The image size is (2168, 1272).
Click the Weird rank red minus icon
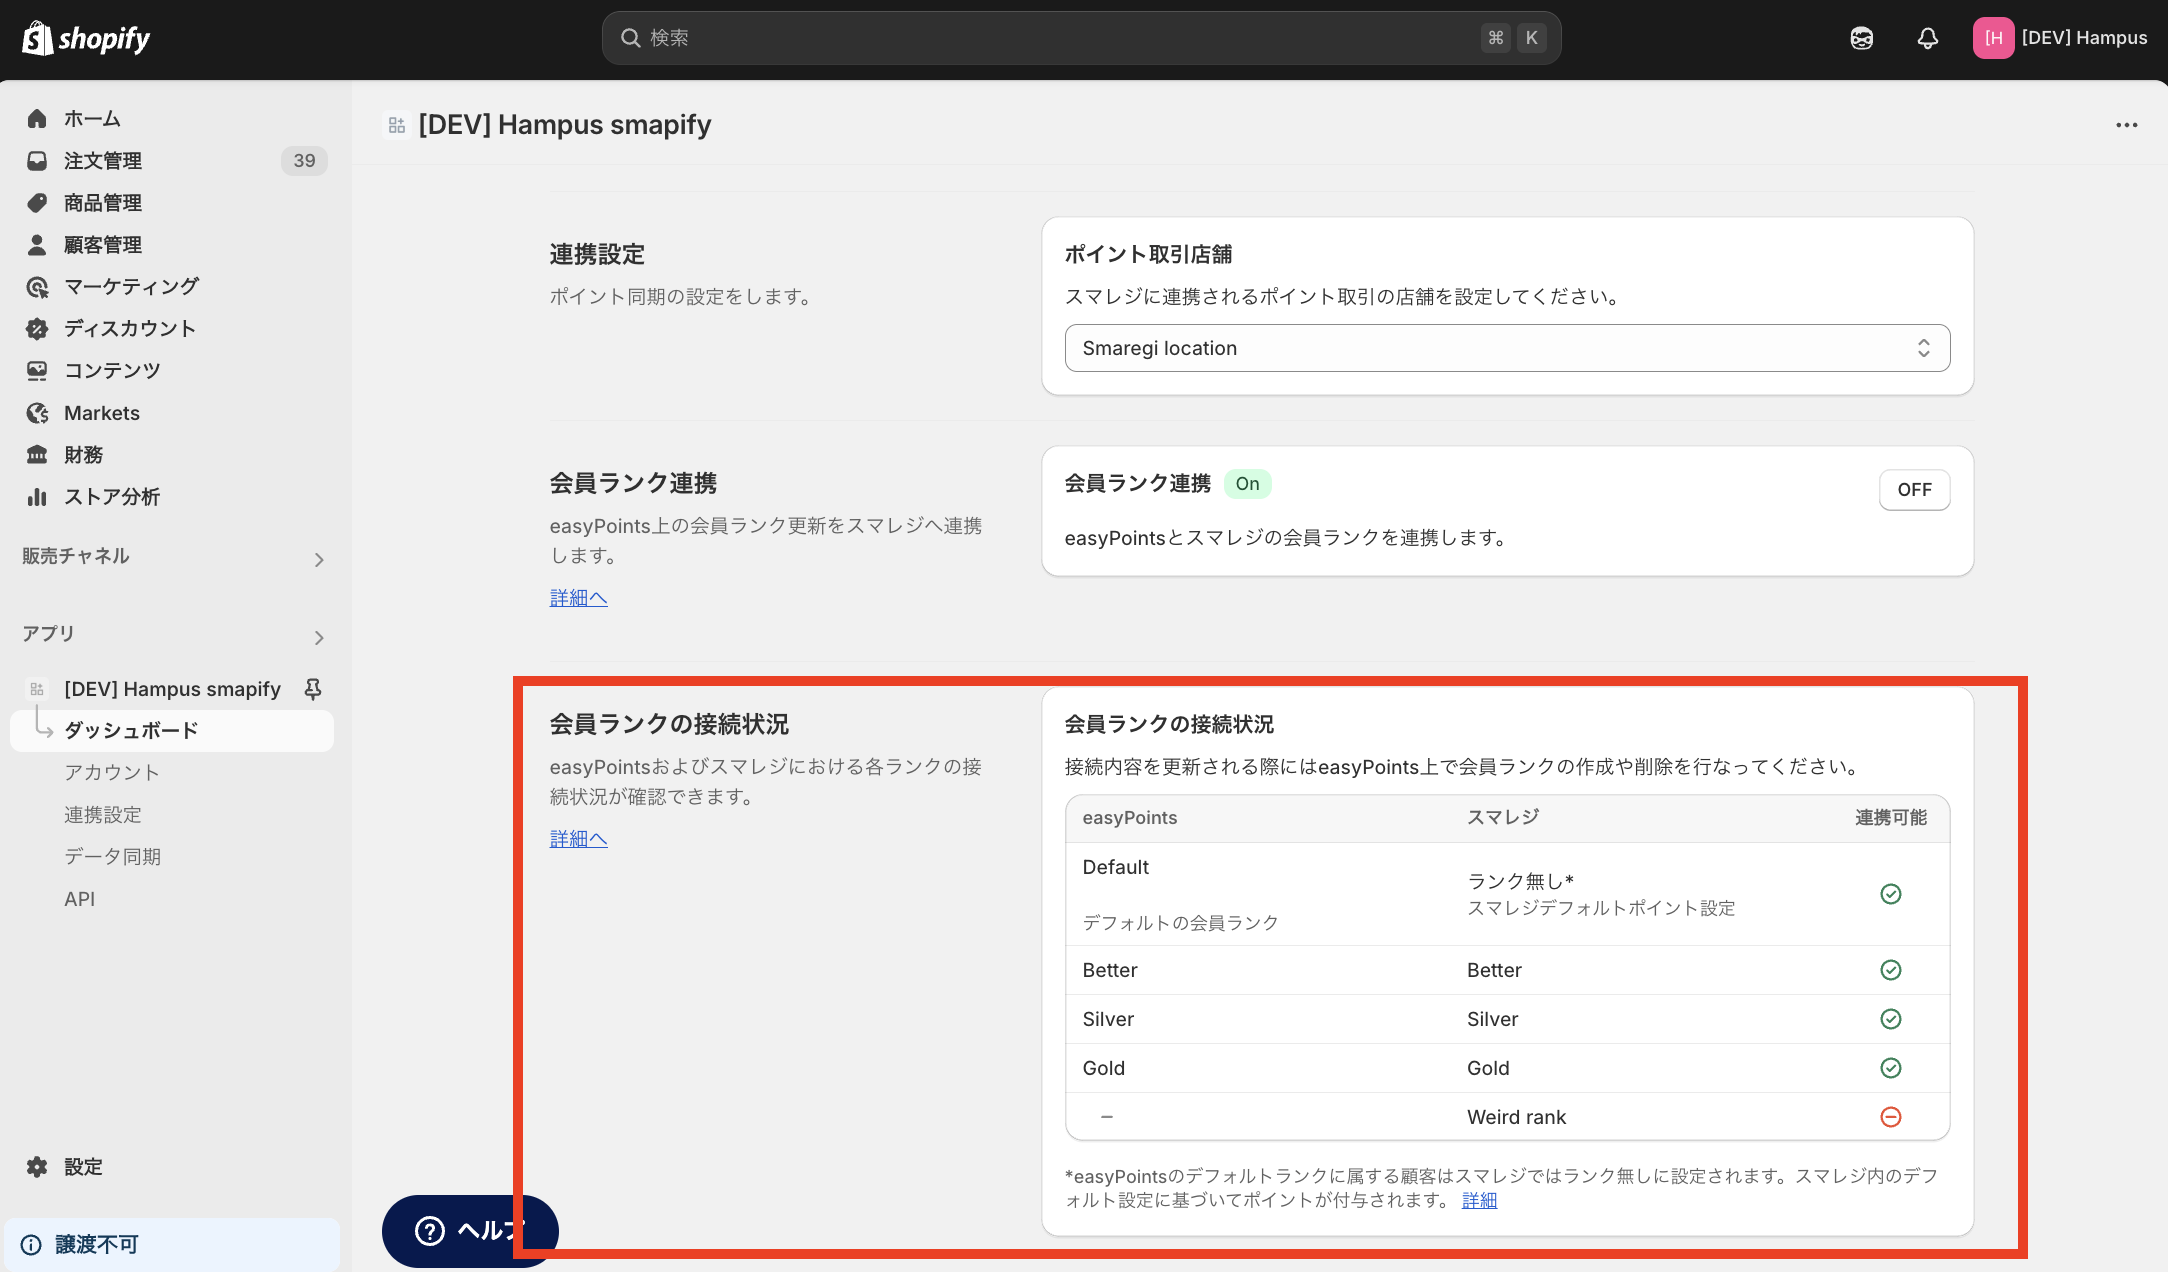click(x=1890, y=1117)
